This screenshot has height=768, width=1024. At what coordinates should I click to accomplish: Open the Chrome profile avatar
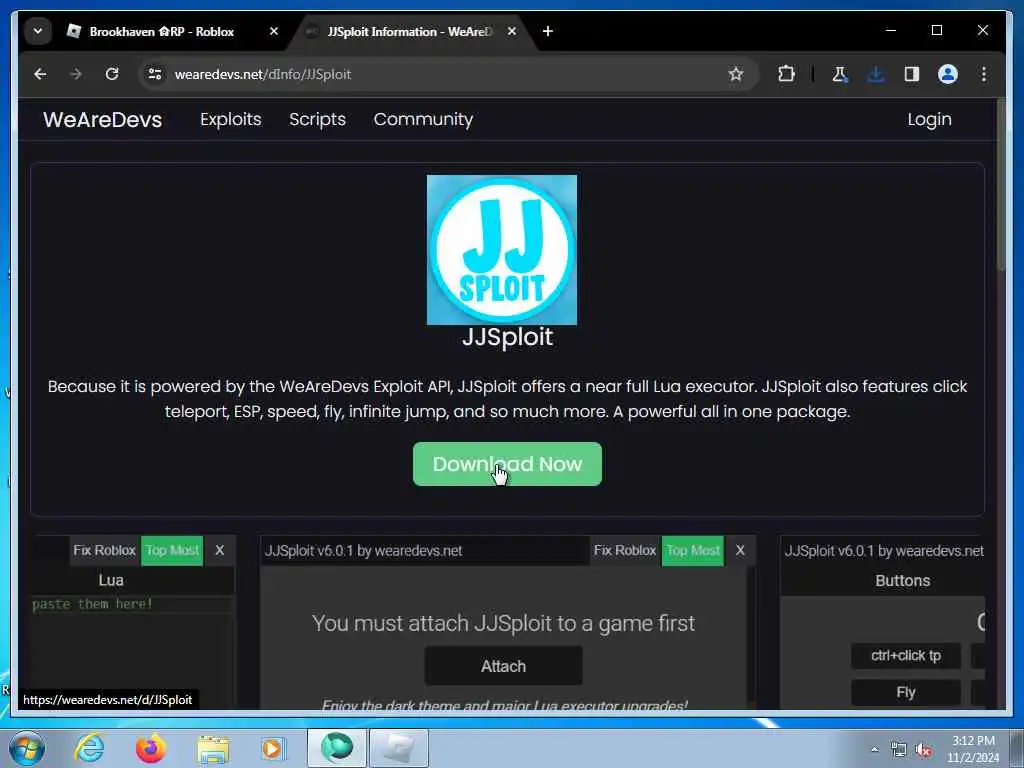948,74
